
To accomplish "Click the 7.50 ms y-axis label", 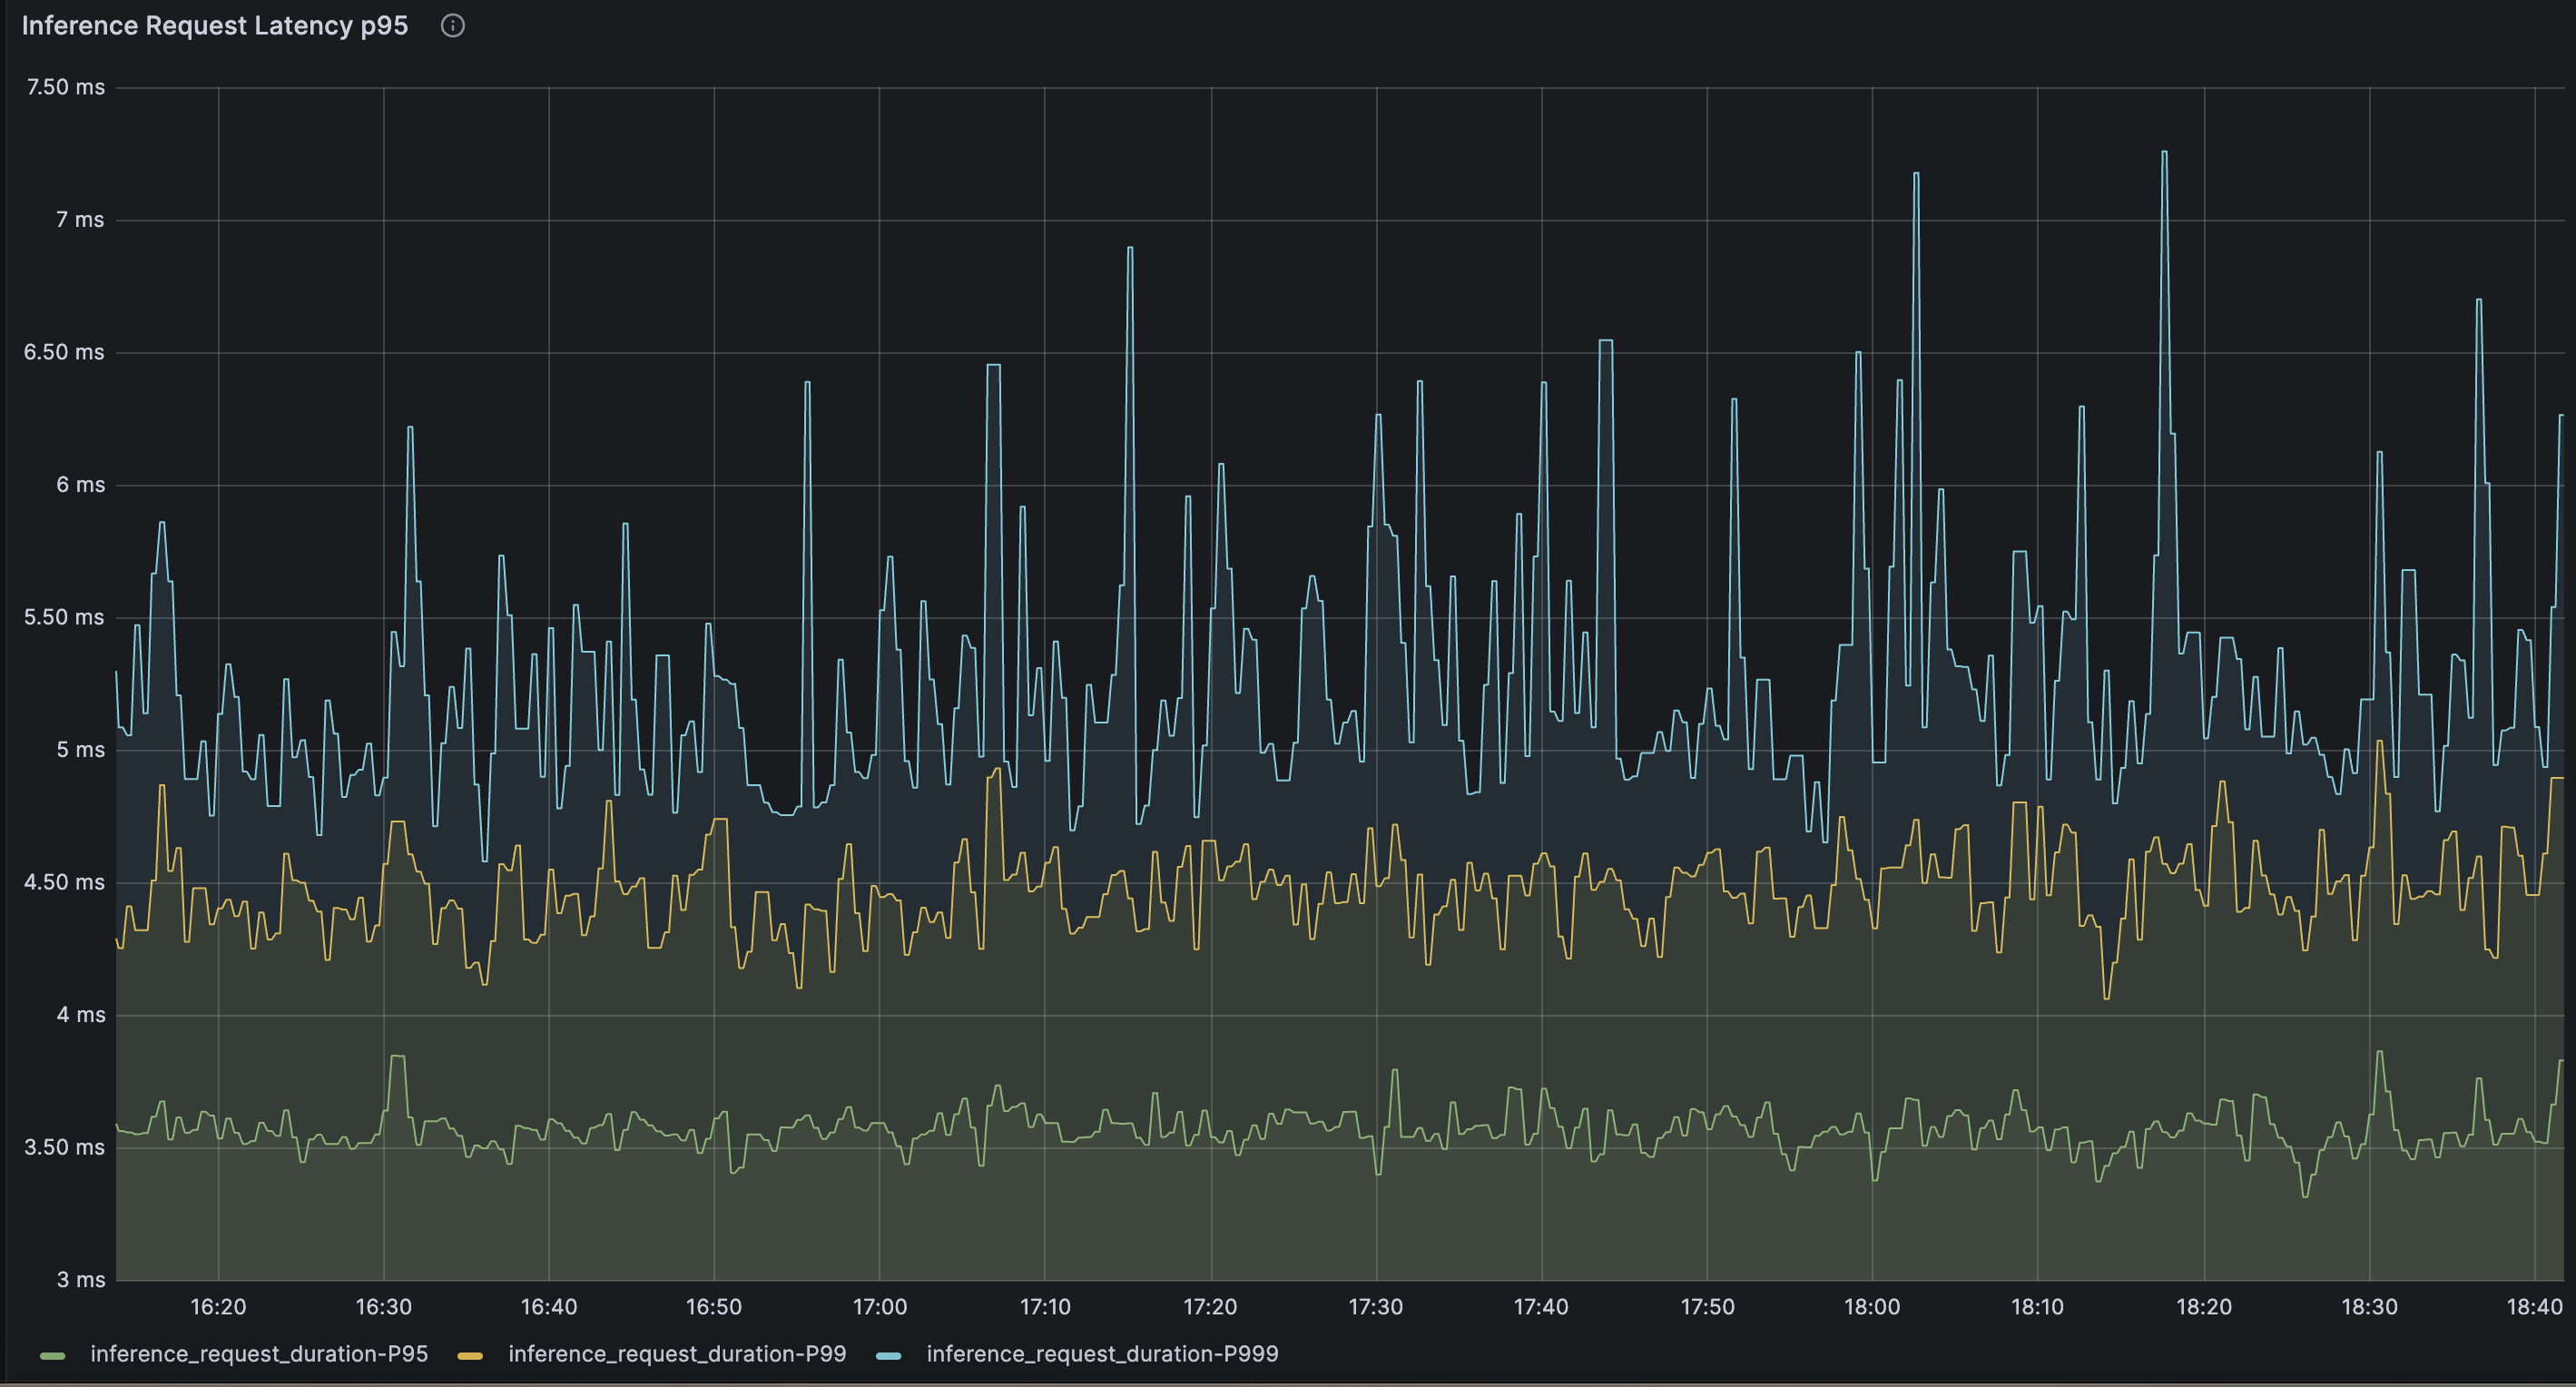I will (66, 87).
